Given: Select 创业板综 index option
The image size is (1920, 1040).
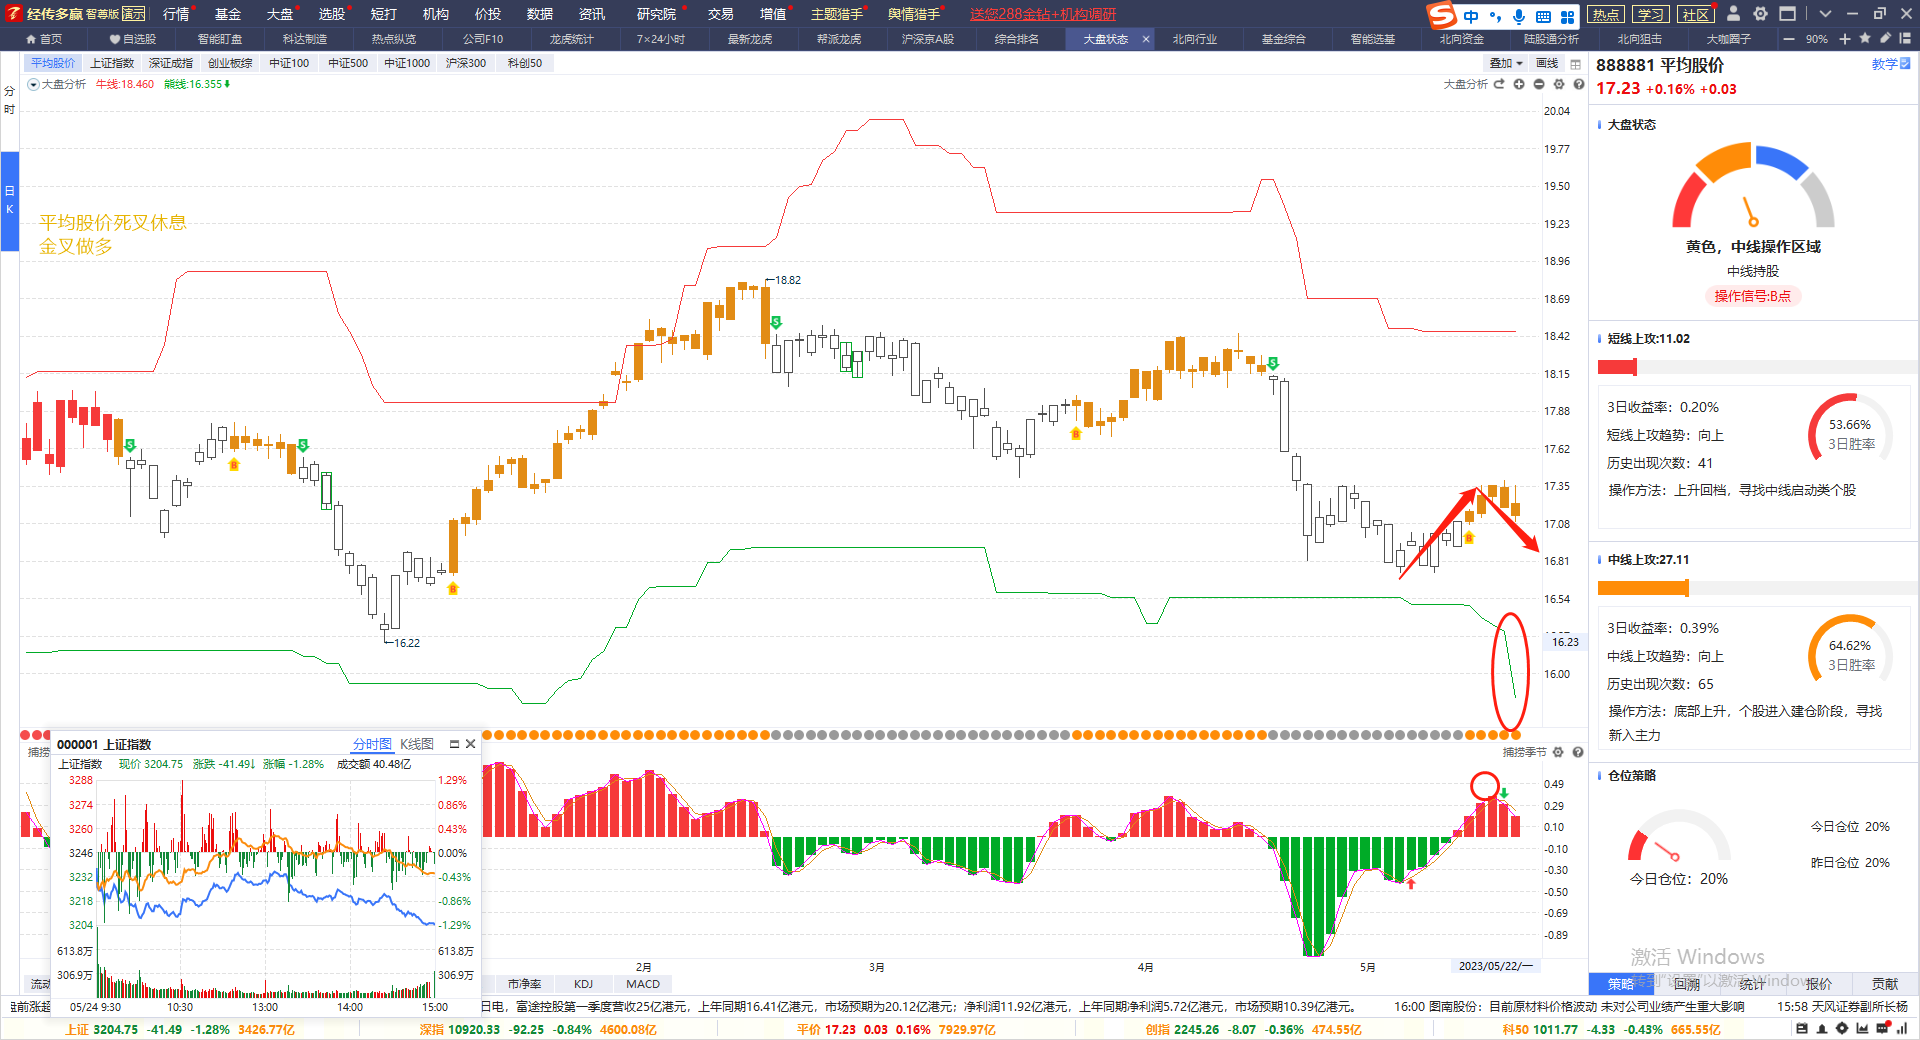Looking at the screenshot, I should [x=230, y=63].
